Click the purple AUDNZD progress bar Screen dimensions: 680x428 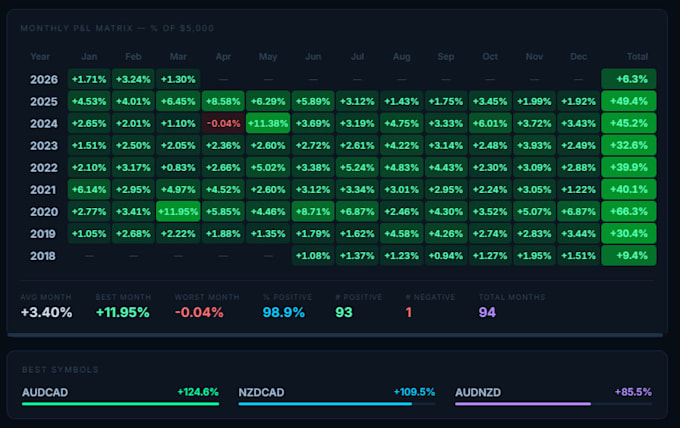tap(523, 404)
